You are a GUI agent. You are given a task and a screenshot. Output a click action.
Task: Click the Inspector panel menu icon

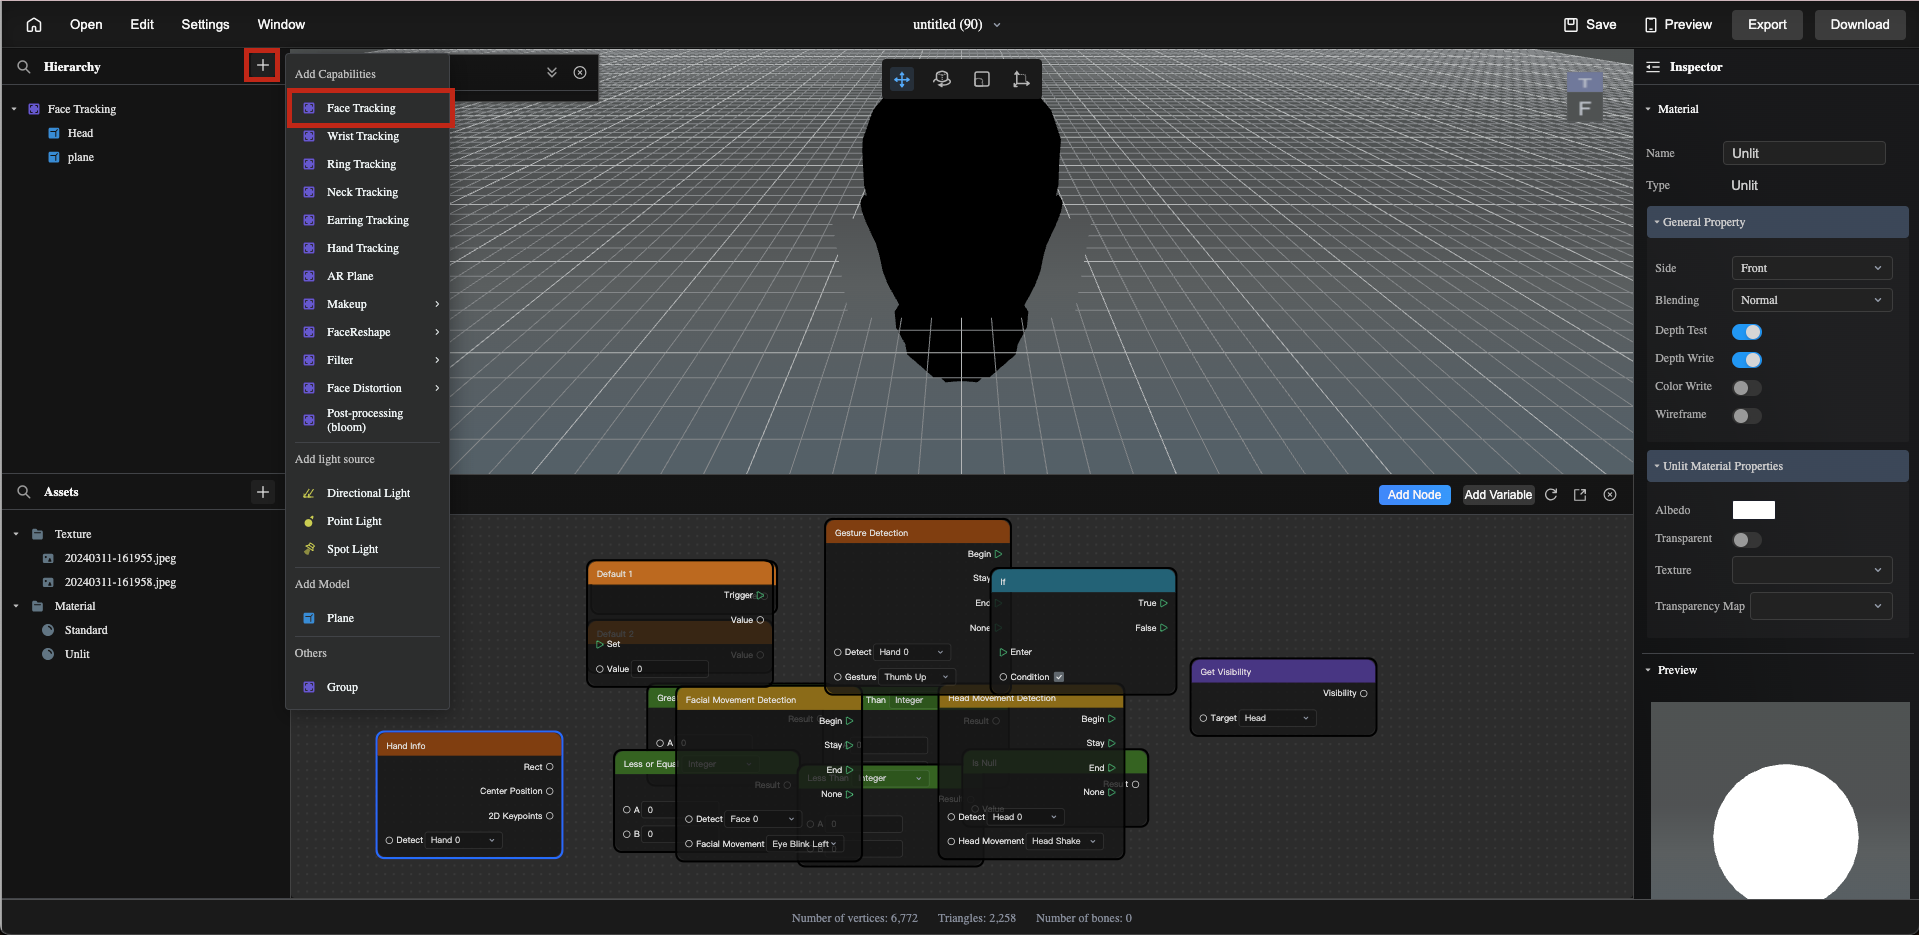pos(1653,67)
